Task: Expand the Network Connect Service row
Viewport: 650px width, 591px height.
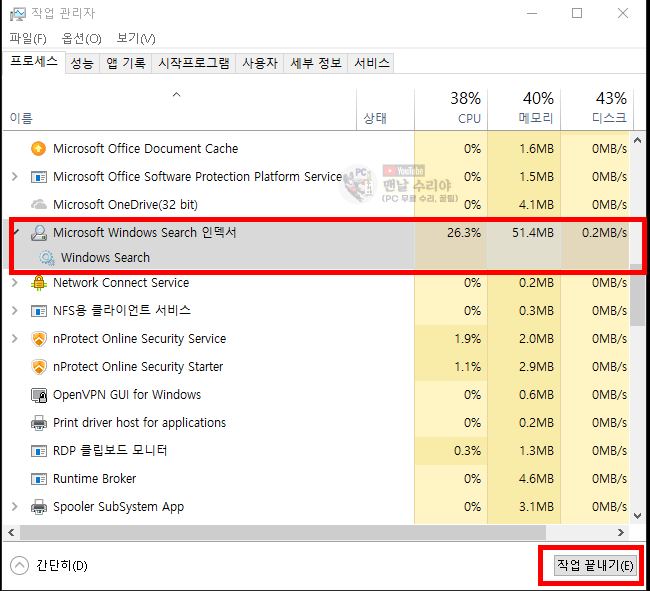Action: 15,283
